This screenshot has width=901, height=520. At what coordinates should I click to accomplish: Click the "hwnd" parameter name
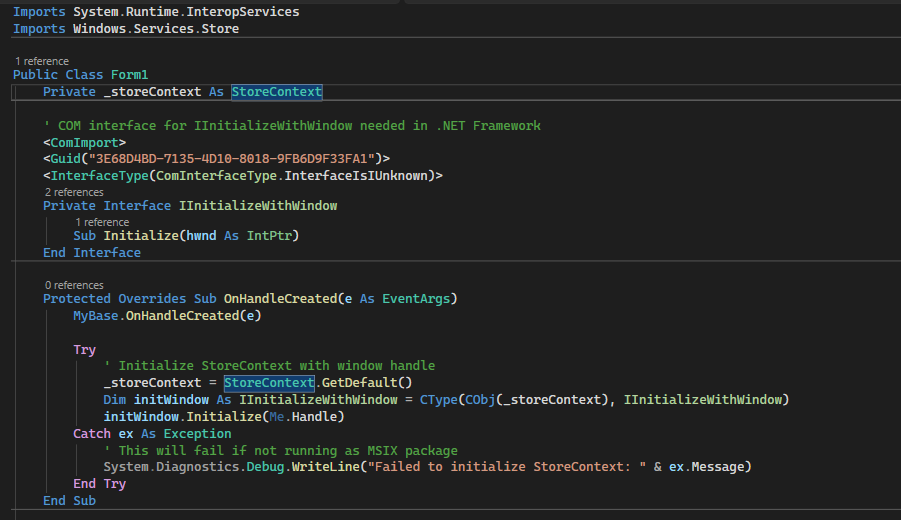click(x=201, y=236)
